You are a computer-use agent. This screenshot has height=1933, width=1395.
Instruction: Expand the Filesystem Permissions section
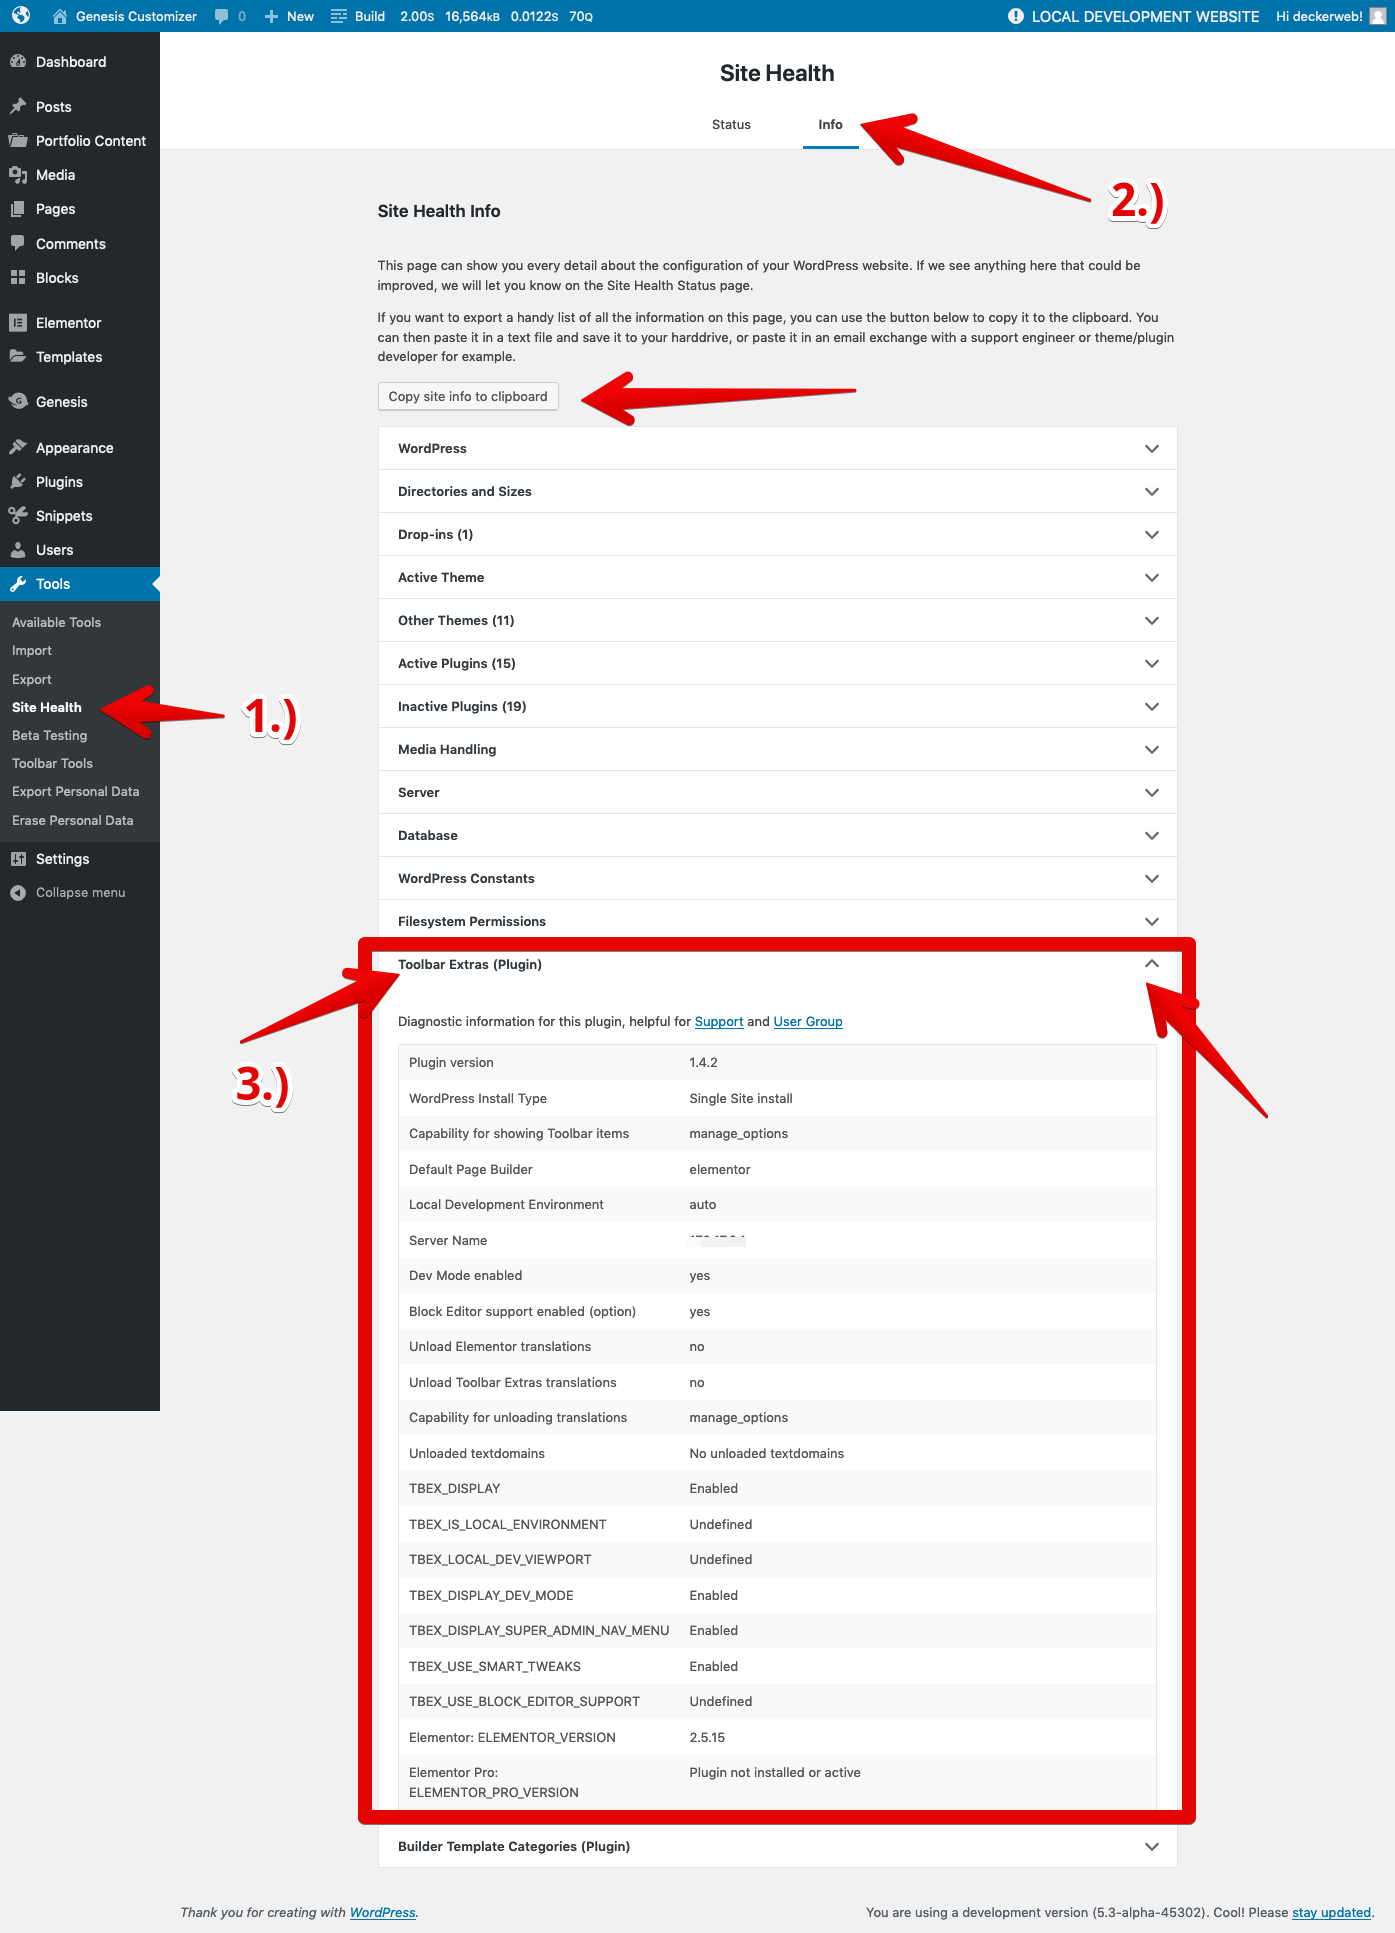pyautogui.click(x=777, y=921)
